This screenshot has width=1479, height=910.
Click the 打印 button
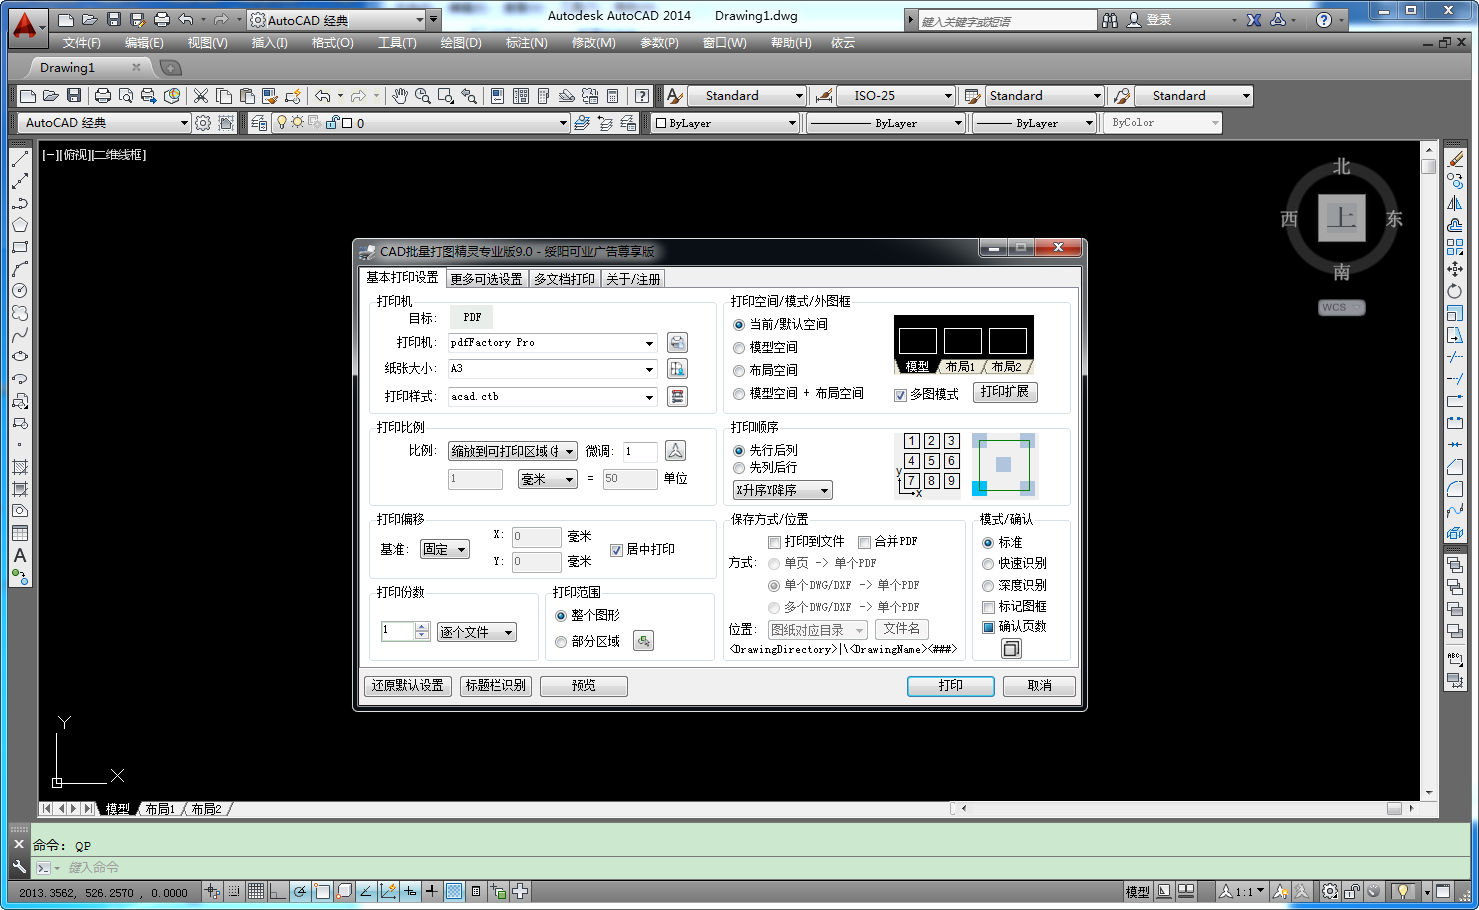point(951,686)
